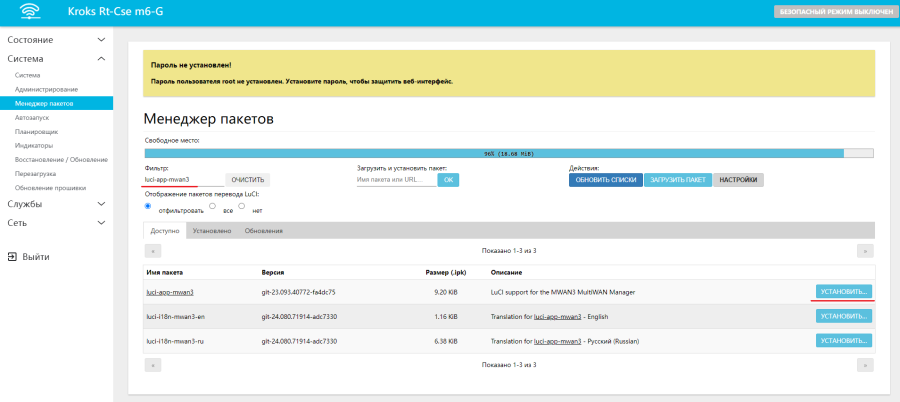Screen dimensions: 900x402
Task: Go to next page using top » button
Action: [865, 251]
